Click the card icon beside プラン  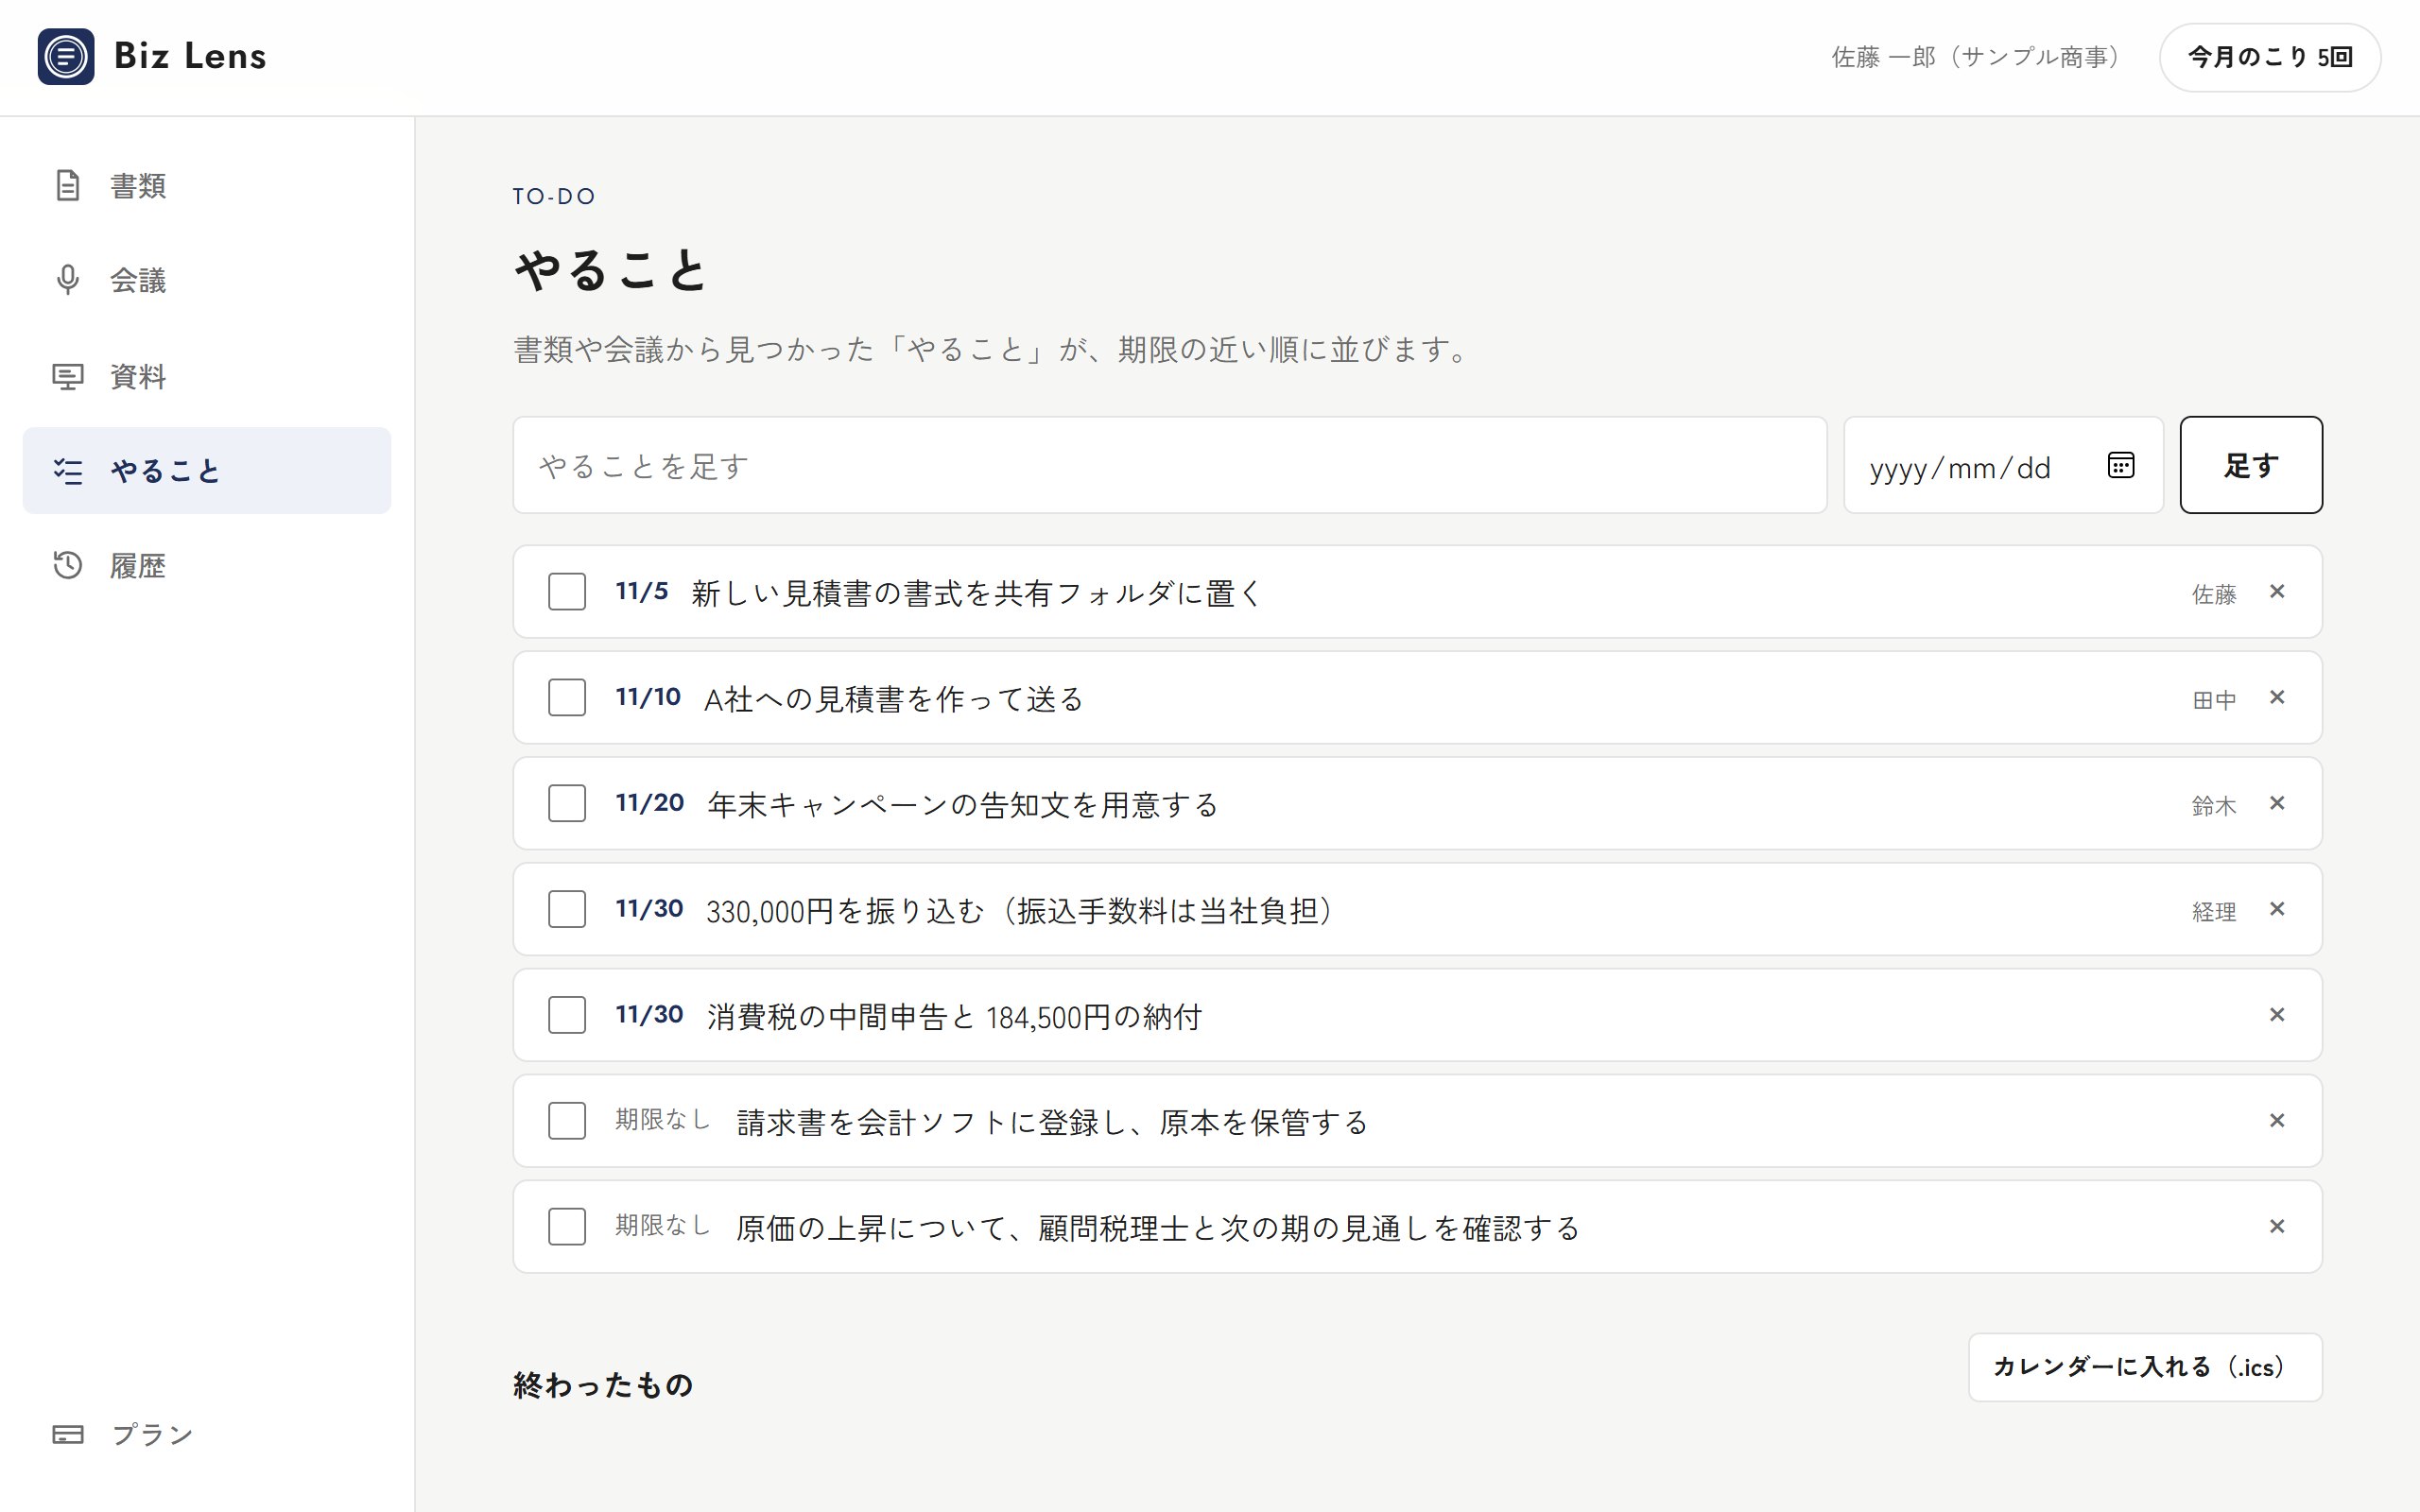(67, 1434)
